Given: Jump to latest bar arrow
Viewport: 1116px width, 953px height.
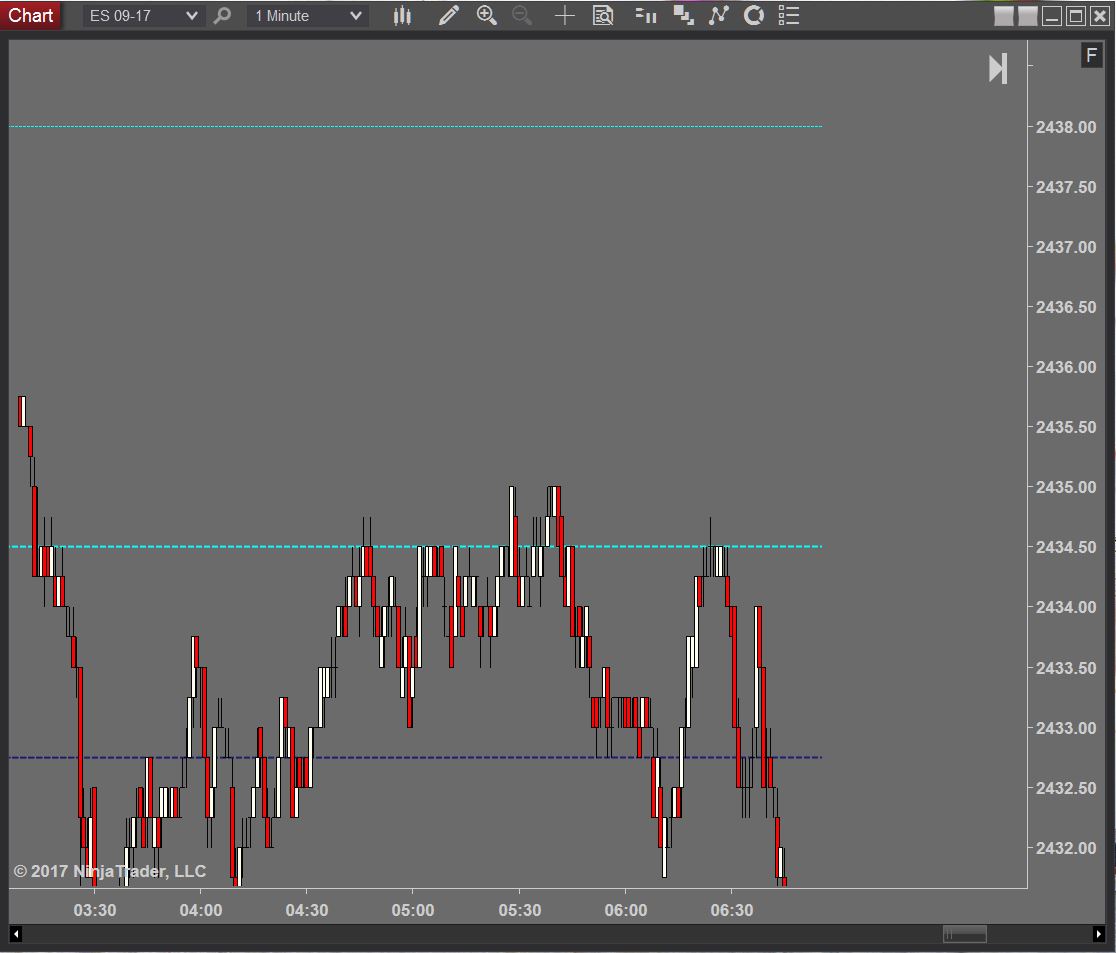Looking at the screenshot, I should coord(998,68).
